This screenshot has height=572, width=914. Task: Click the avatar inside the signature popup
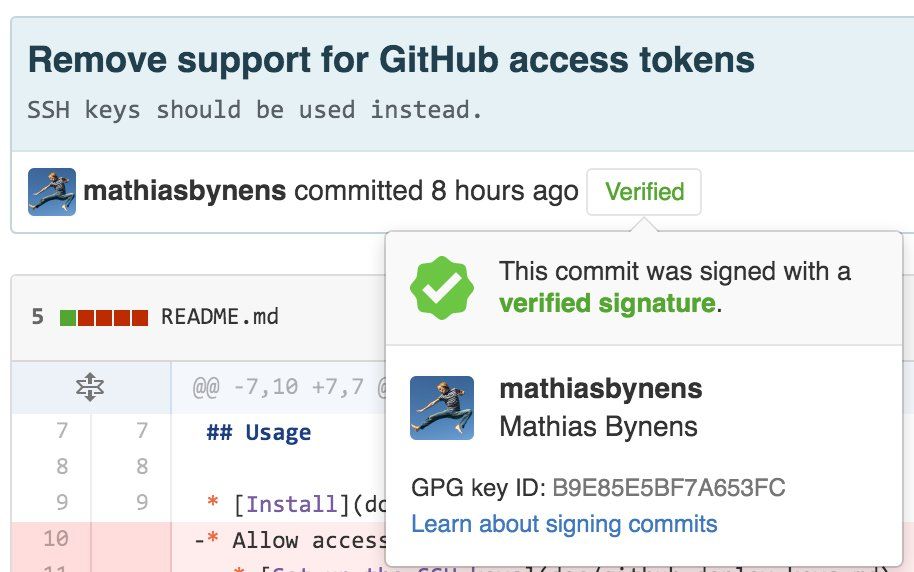[442, 408]
